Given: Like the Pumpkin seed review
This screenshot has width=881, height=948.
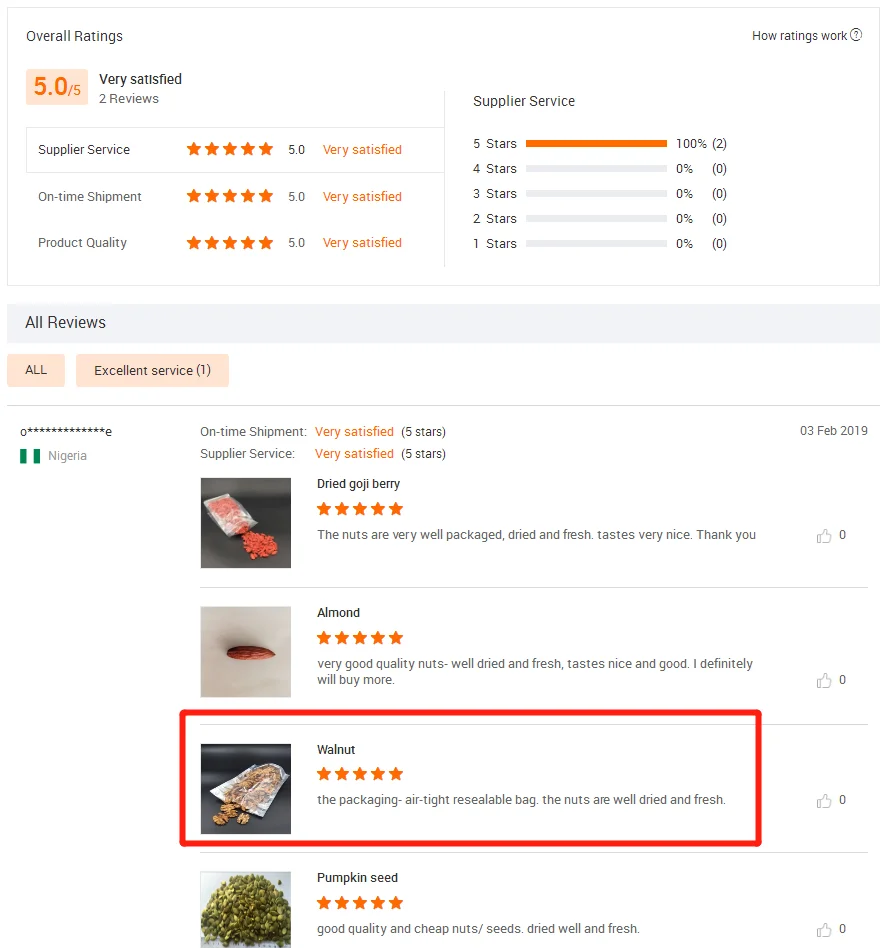Looking at the screenshot, I should tap(824, 930).
